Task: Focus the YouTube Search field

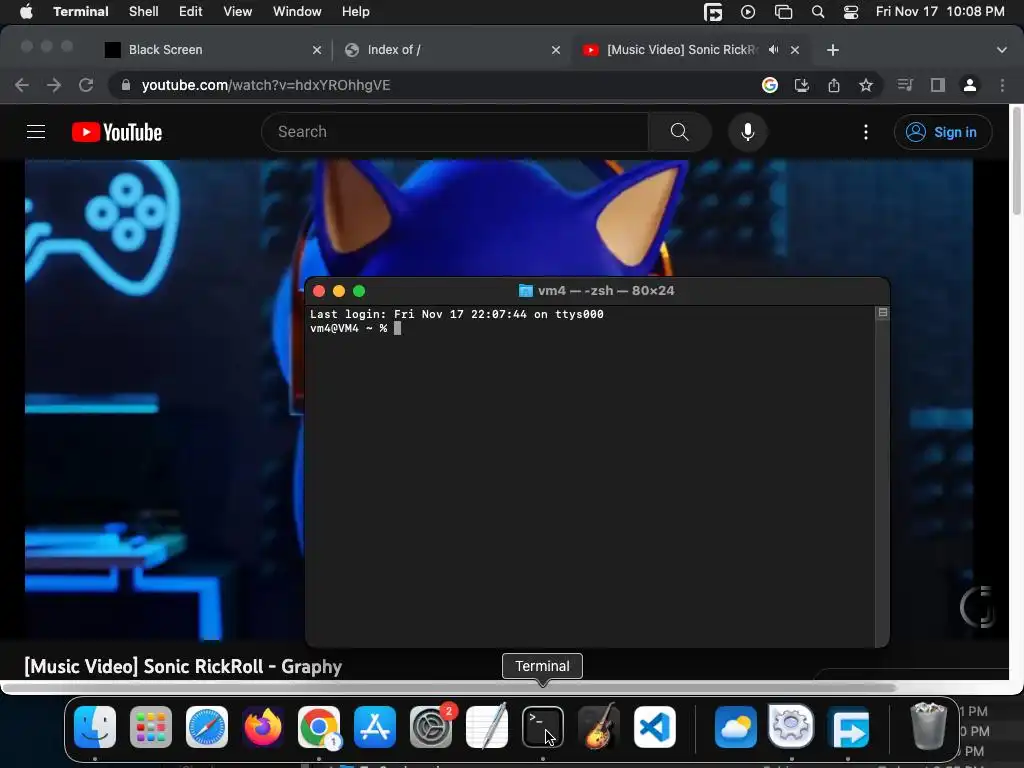Action: coord(455,132)
